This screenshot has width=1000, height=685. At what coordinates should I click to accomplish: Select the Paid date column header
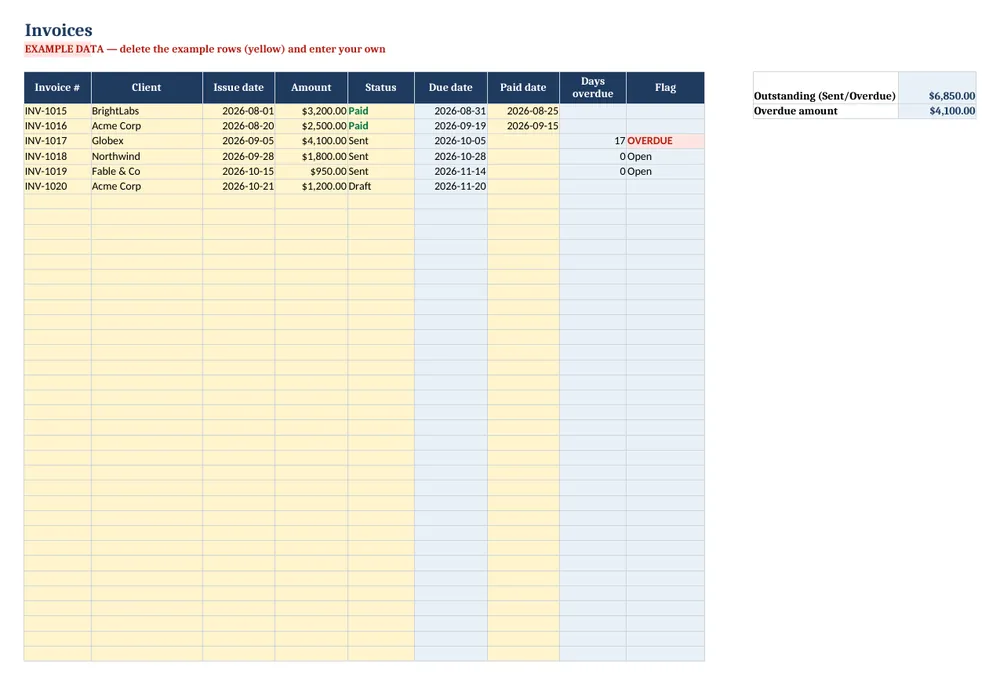click(523, 87)
